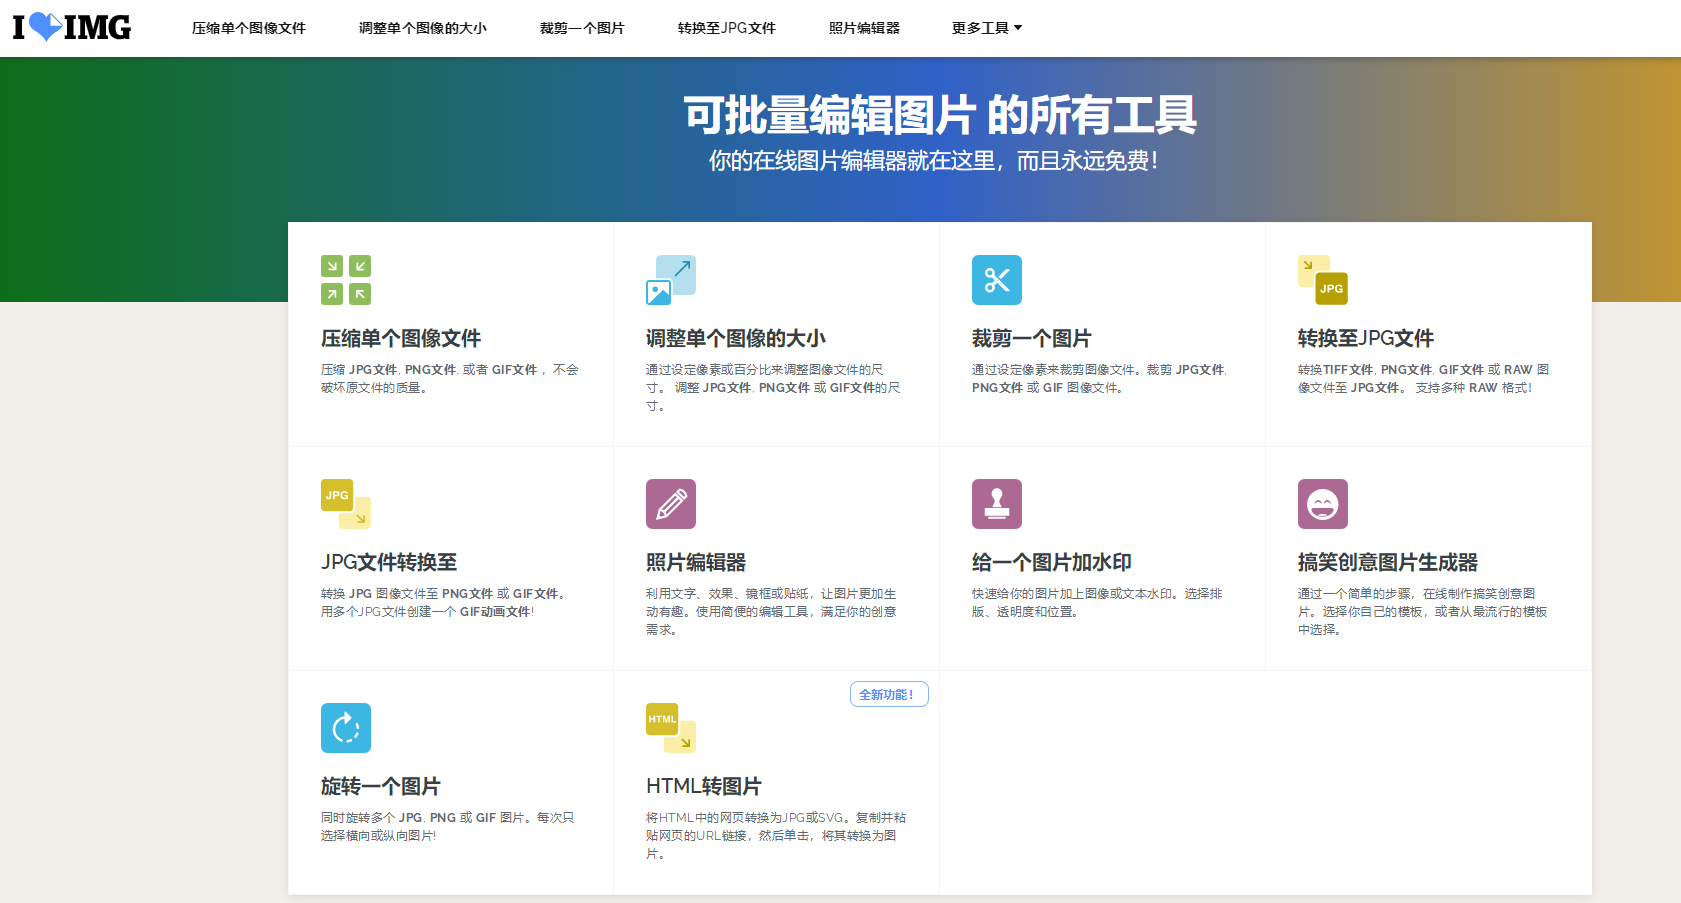Select the blue resize image icon
Screen dimensions: 1681x903
[671, 280]
